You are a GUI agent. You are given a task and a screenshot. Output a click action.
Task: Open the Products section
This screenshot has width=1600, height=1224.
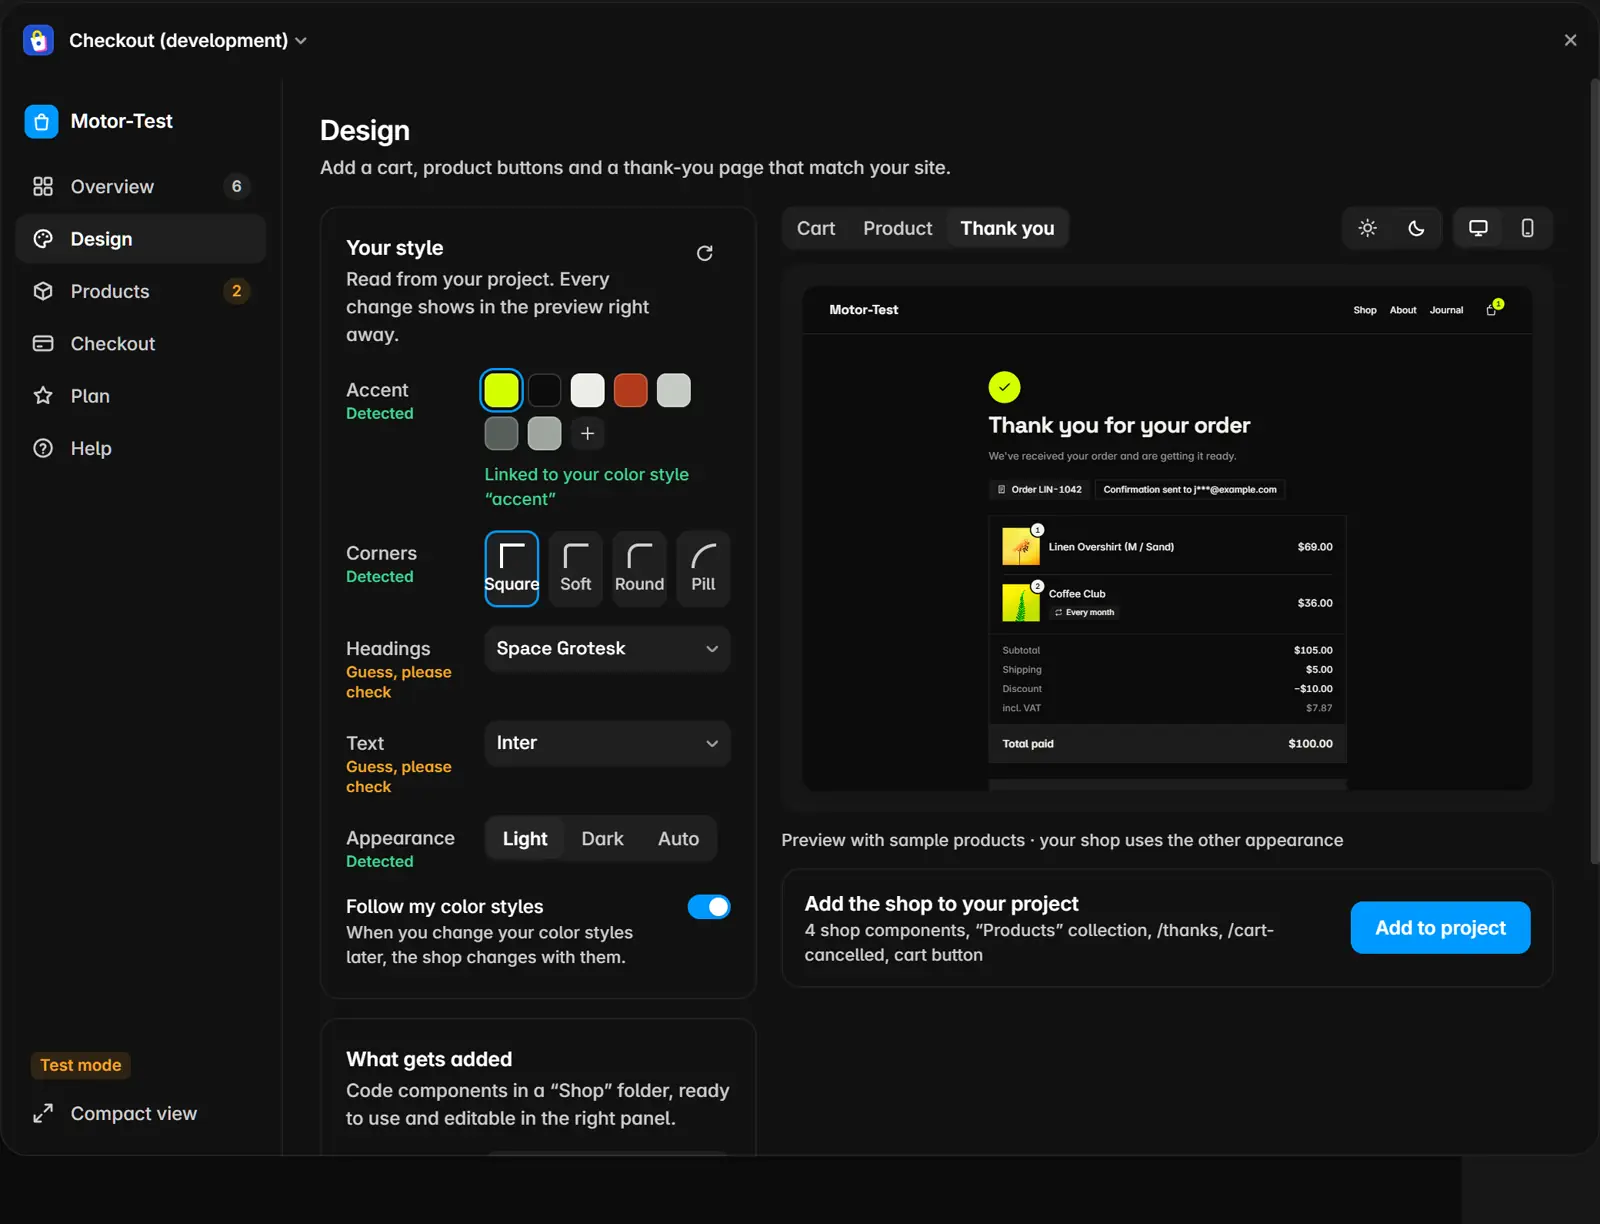141,291
